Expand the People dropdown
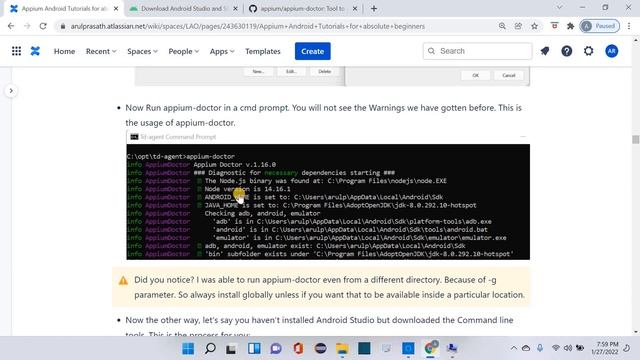This screenshot has height=360, width=640. (184, 51)
